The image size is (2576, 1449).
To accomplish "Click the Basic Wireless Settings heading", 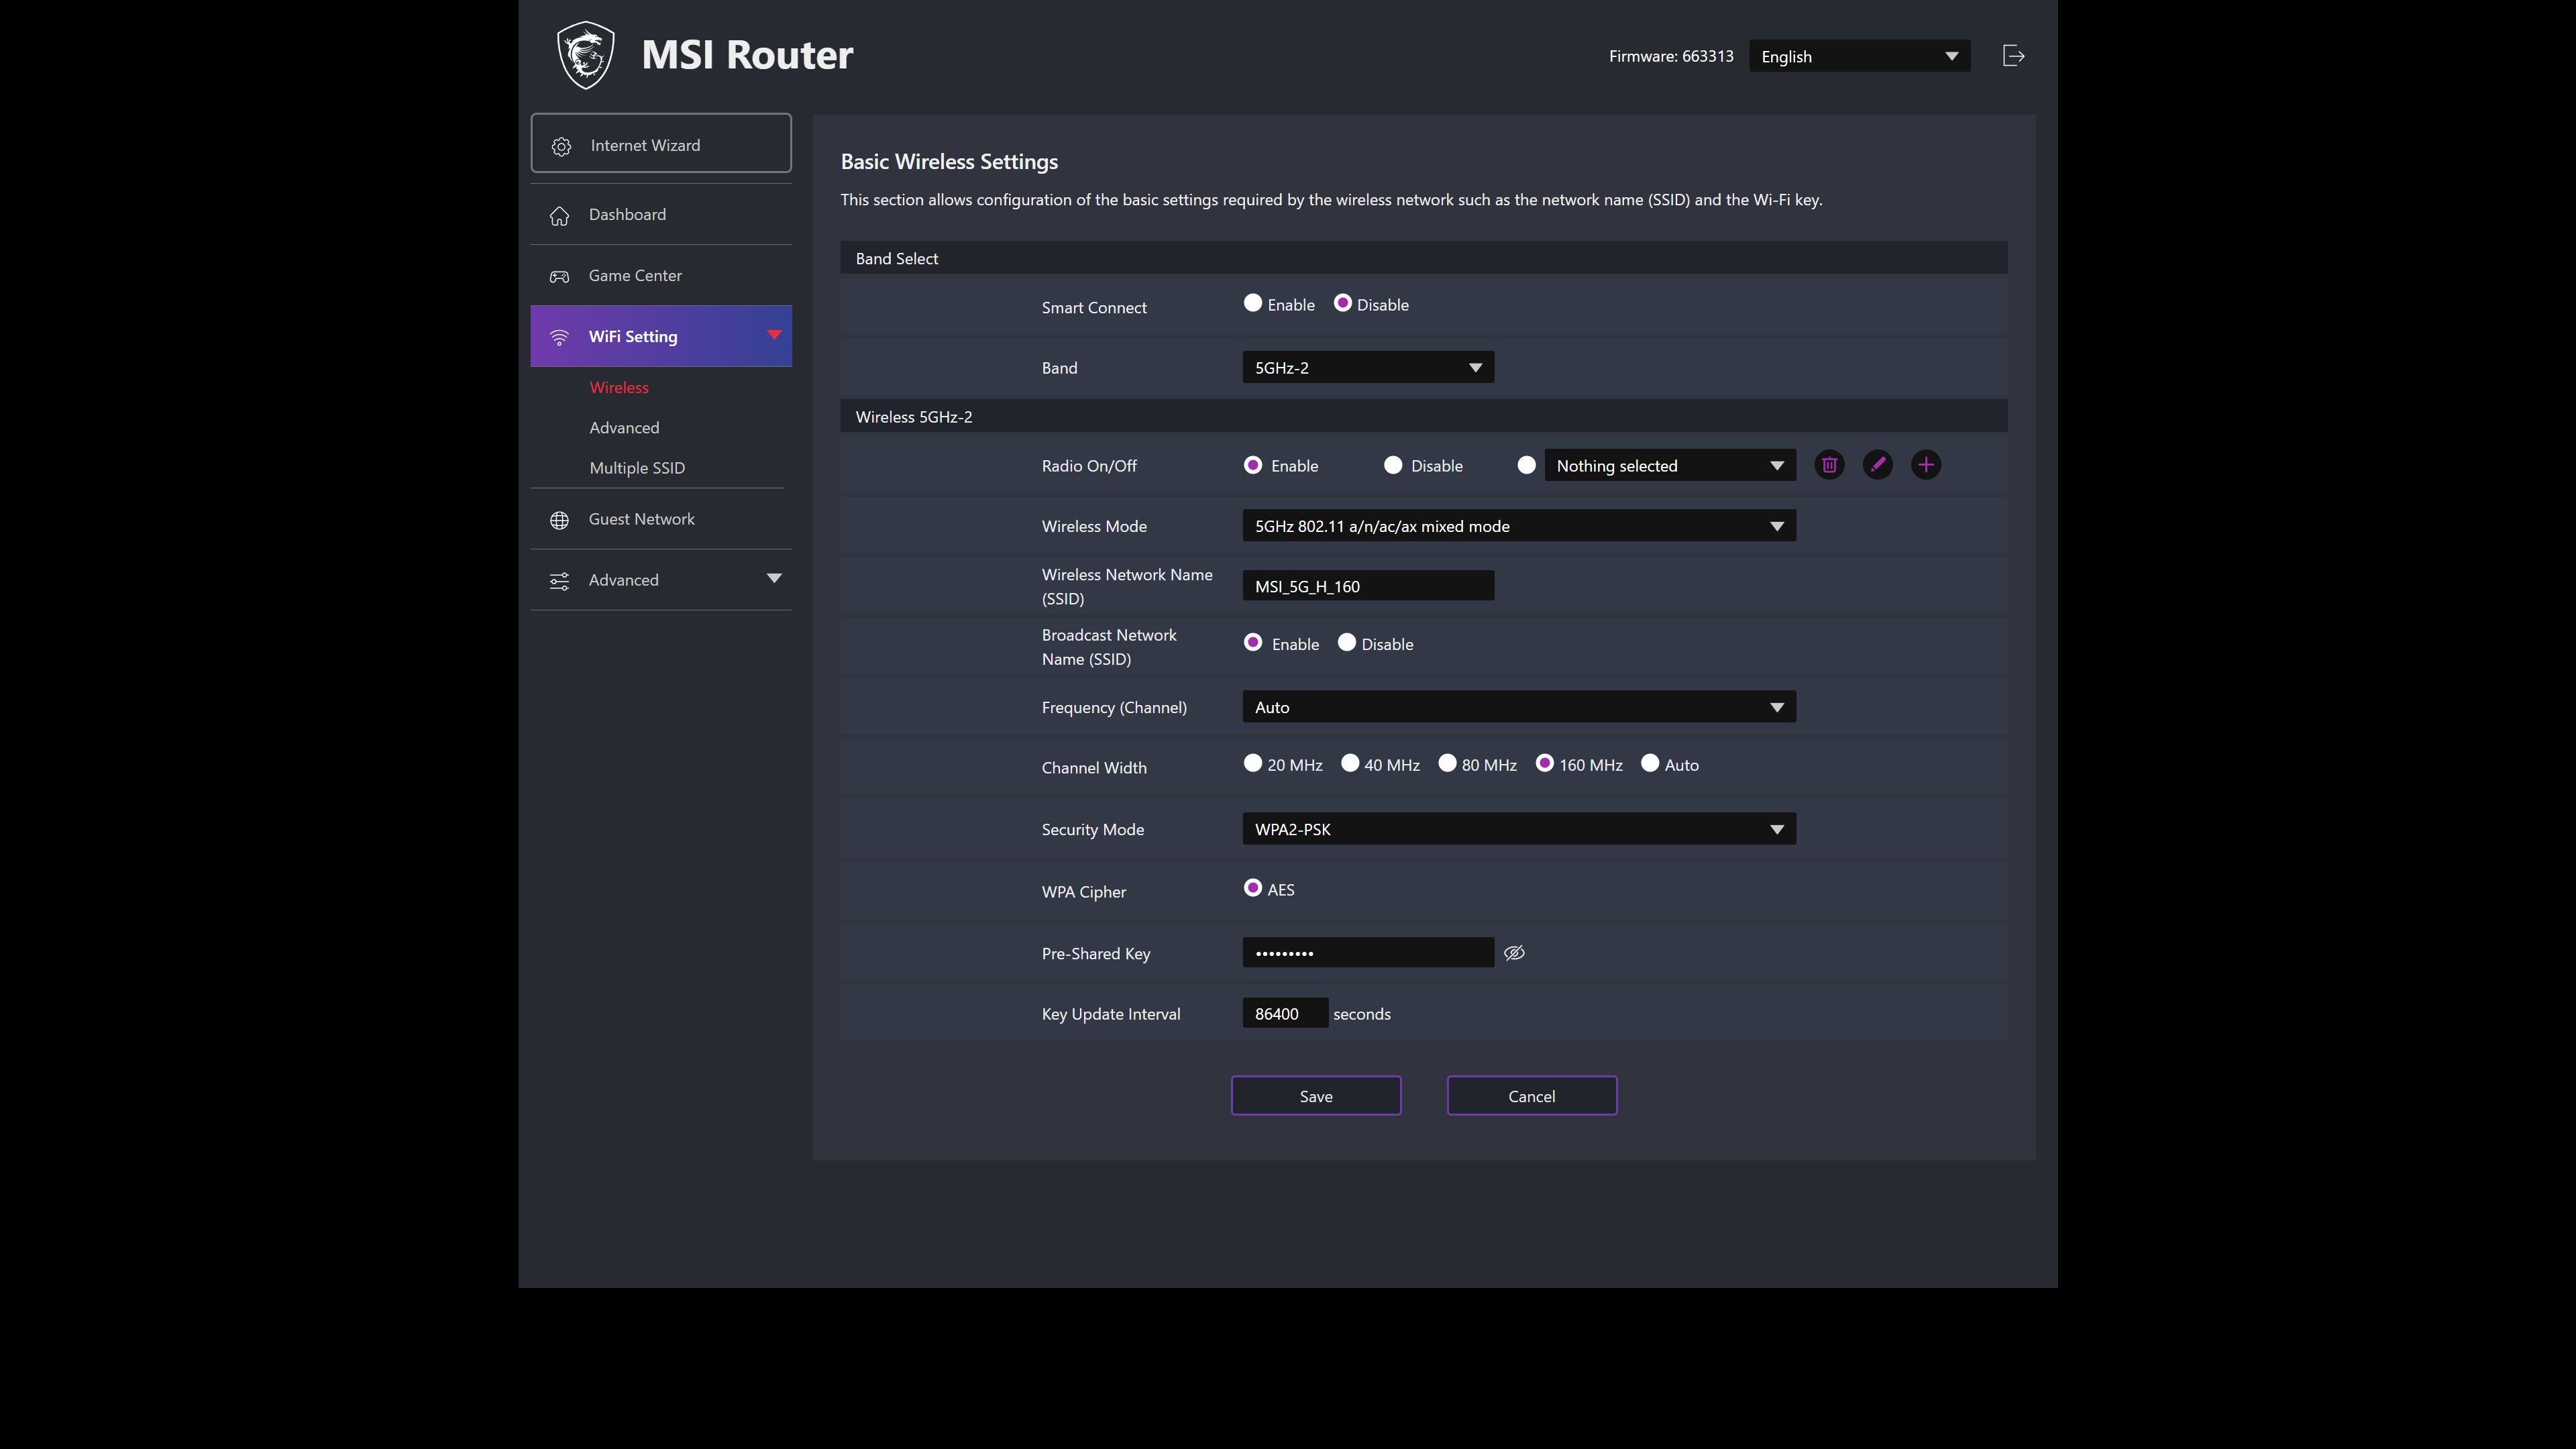I will pos(949,162).
